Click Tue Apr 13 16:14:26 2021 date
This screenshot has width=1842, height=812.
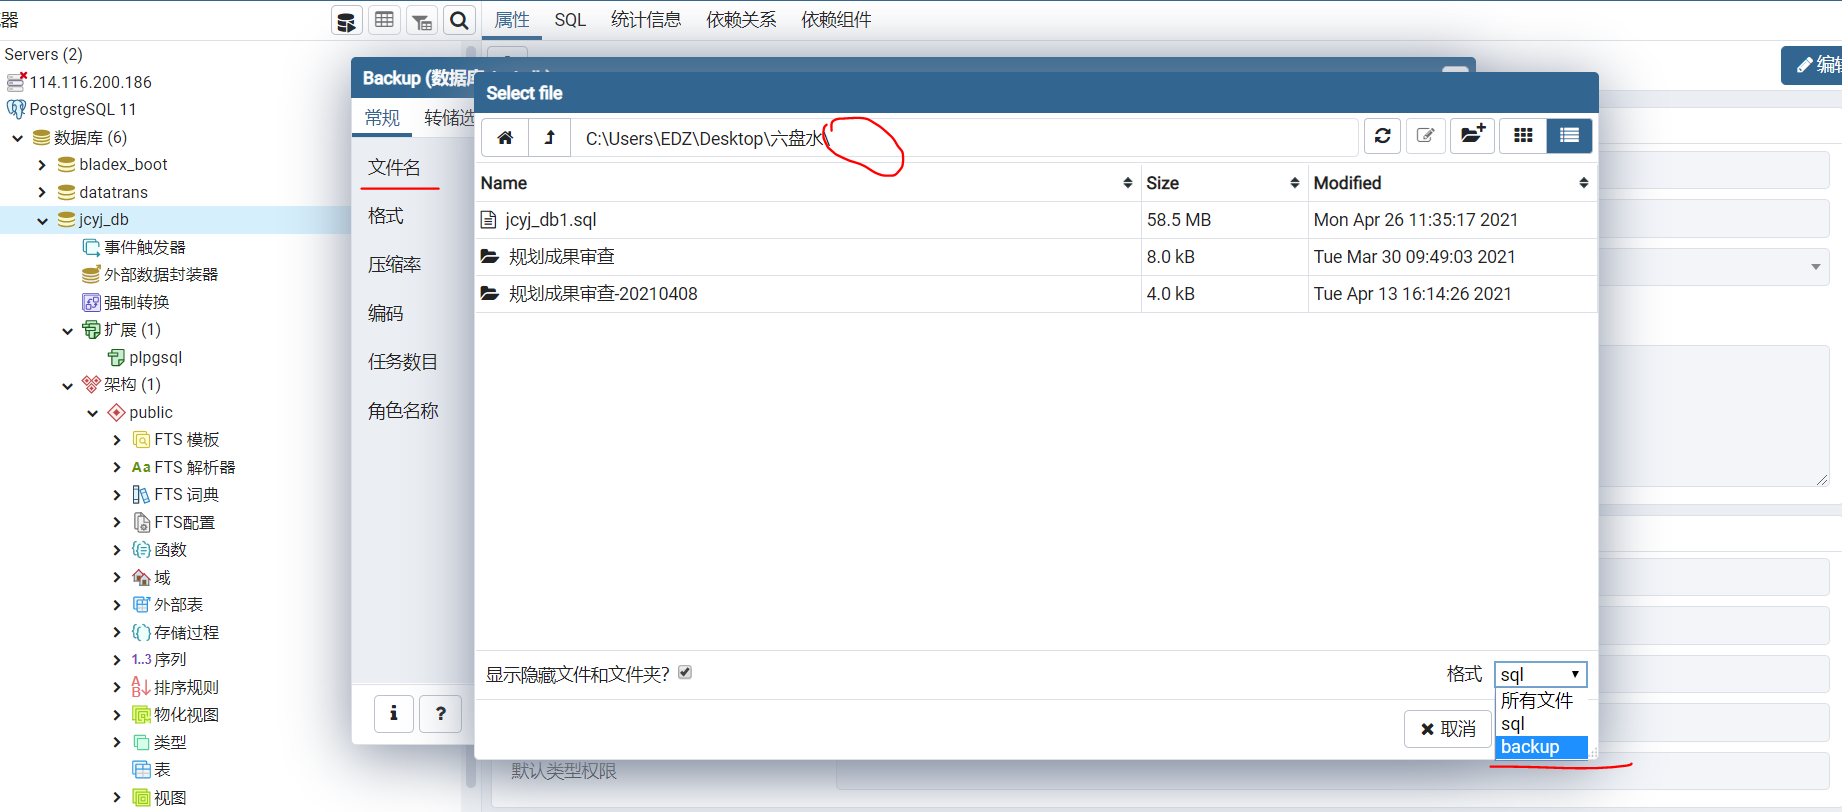[1412, 294]
